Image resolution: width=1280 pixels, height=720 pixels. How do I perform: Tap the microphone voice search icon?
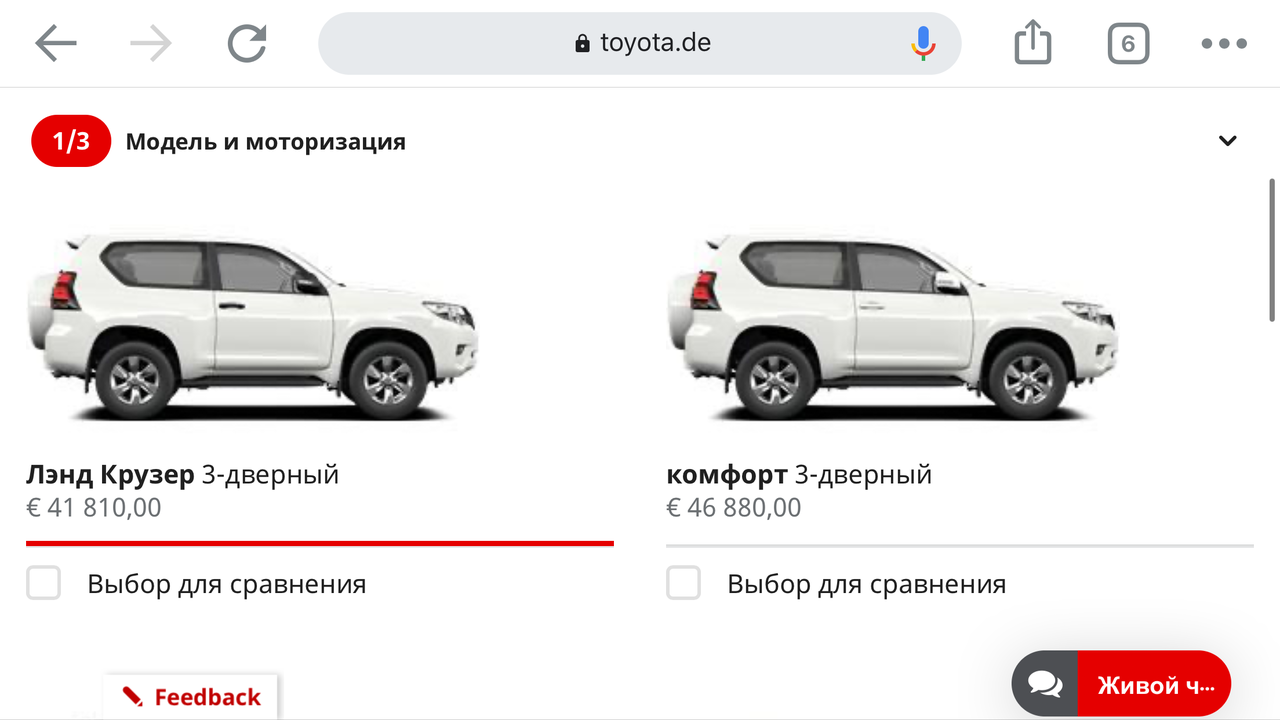923,43
